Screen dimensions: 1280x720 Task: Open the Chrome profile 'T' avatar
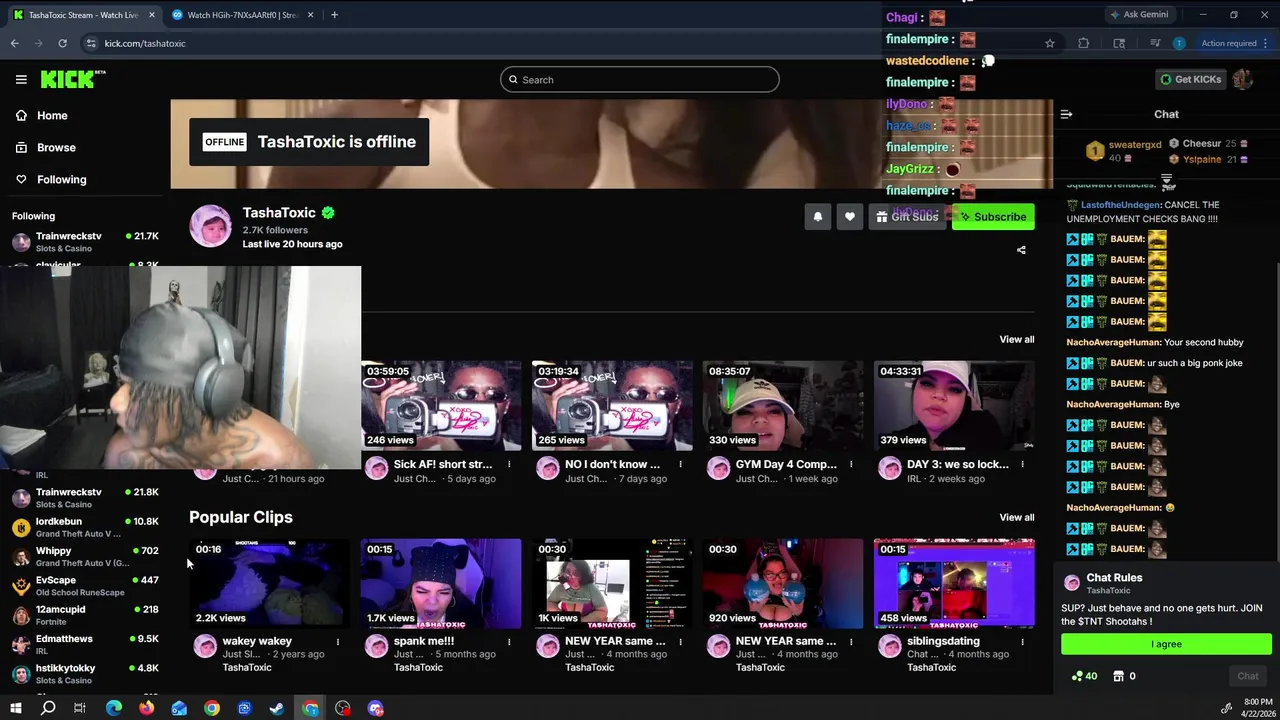point(1179,43)
